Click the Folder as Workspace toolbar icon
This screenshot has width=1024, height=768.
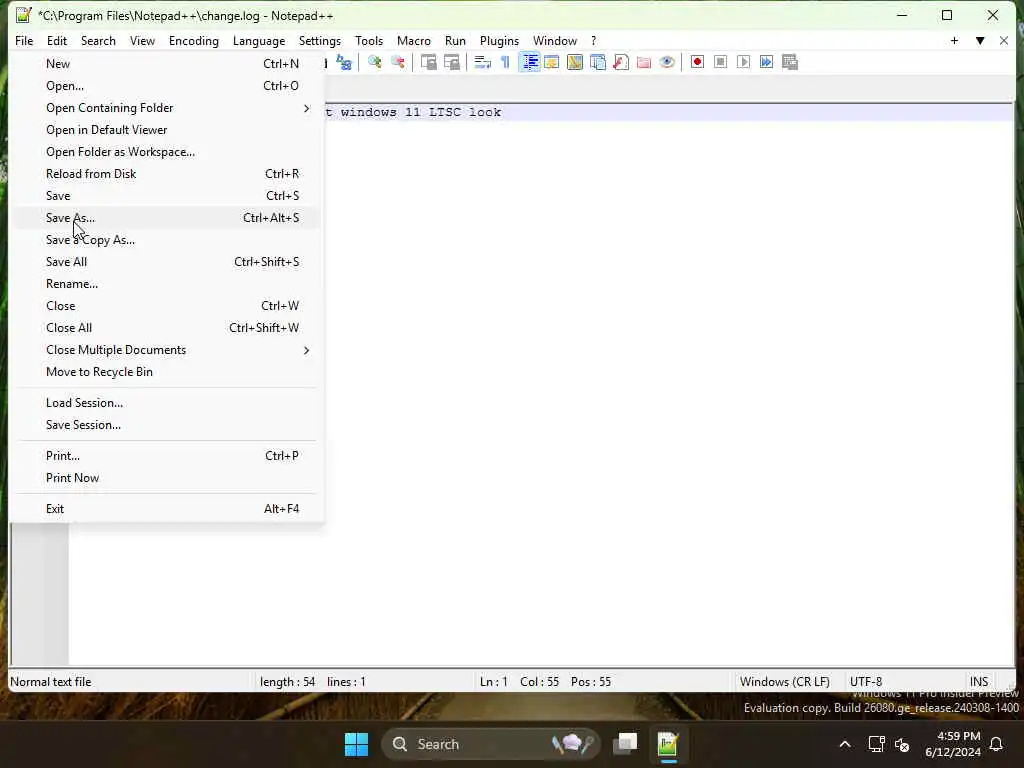click(644, 62)
